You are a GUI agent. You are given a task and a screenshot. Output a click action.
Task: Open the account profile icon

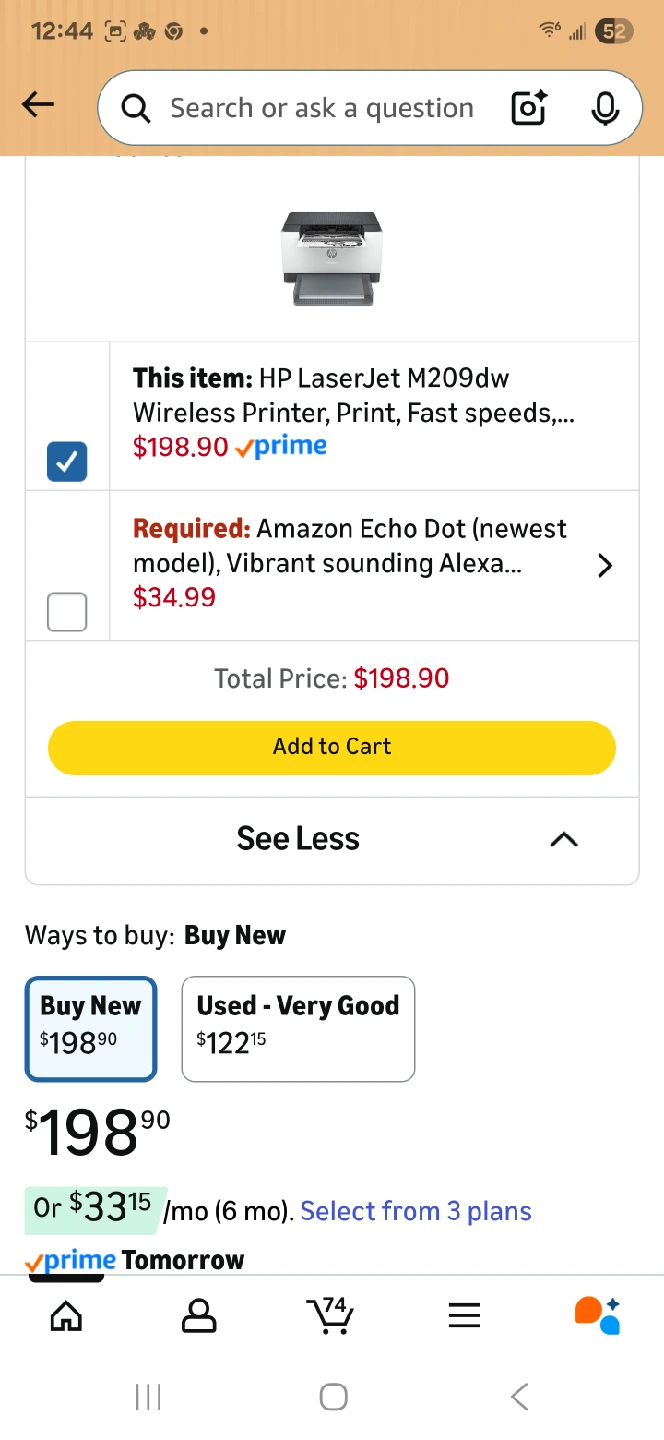tap(199, 1316)
